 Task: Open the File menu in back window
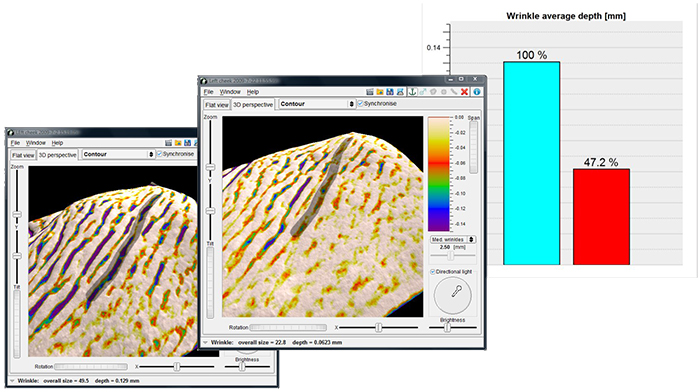(15, 143)
